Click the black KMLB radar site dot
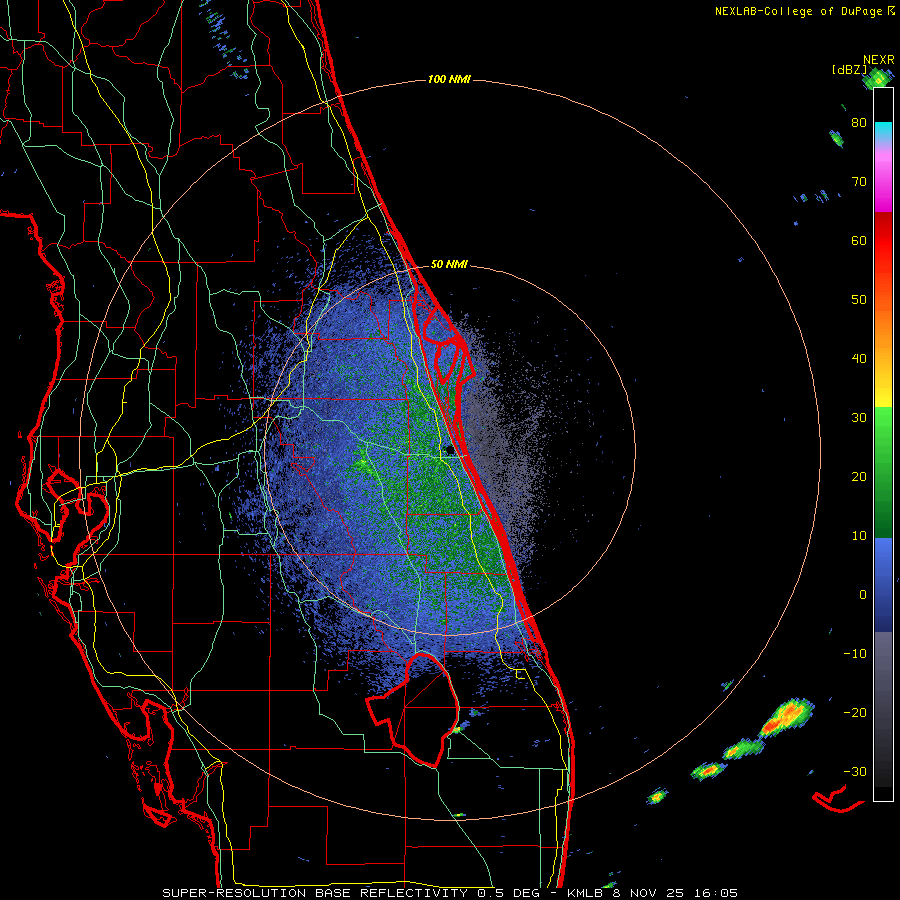This screenshot has width=900, height=900. 450,451
